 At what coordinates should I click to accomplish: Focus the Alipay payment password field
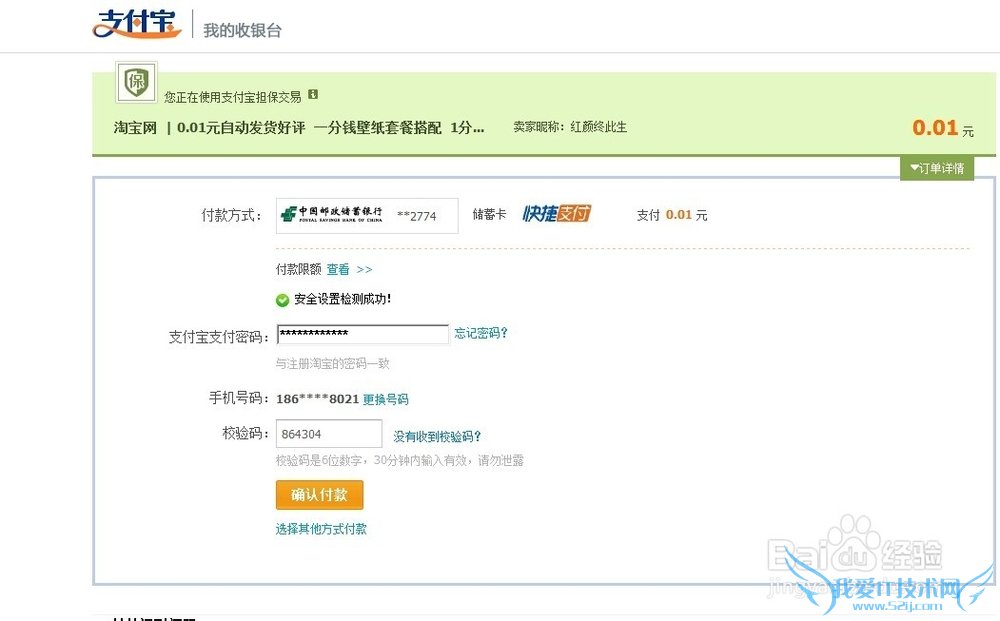(362, 334)
